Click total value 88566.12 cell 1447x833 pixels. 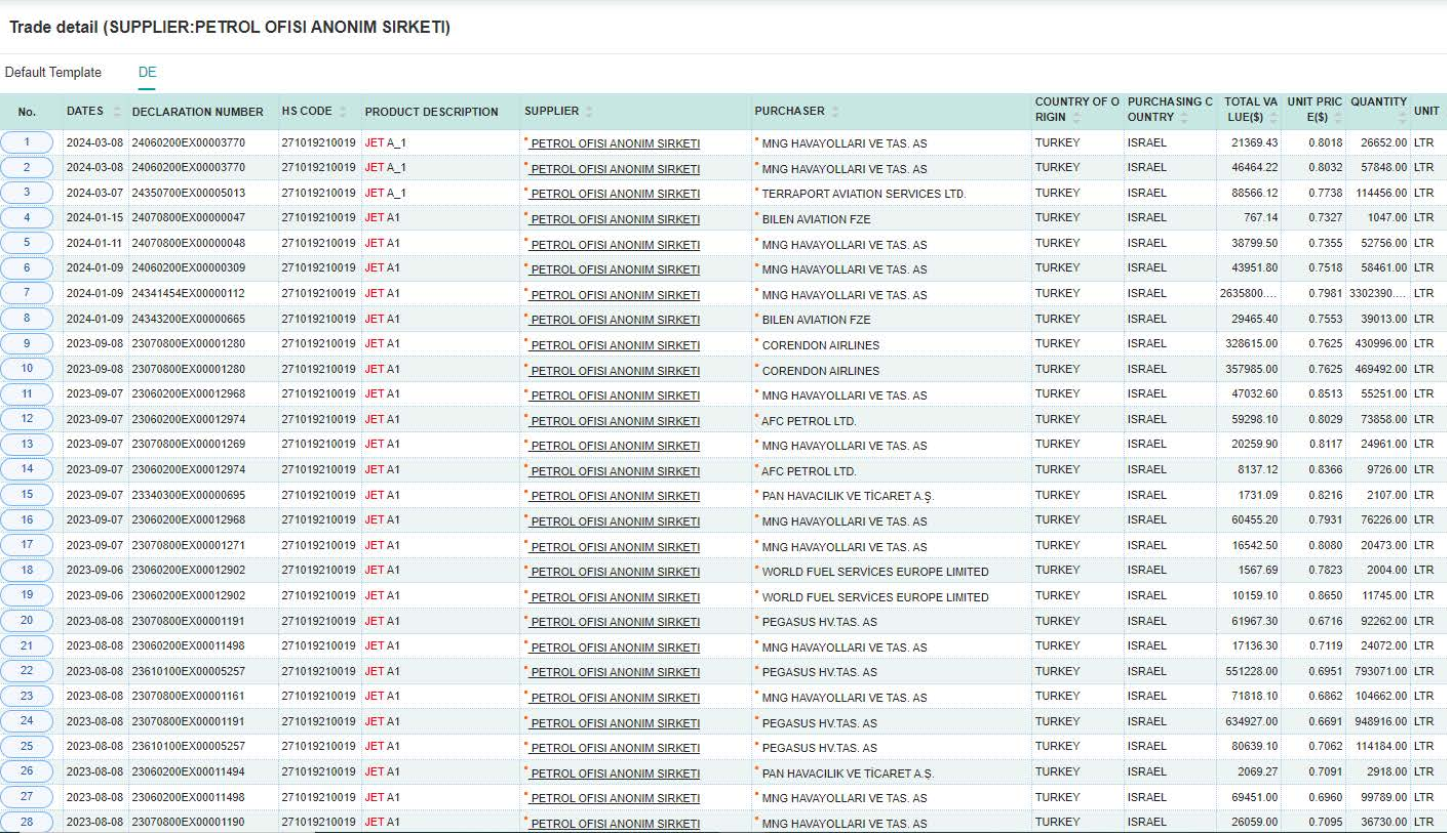(x=1254, y=193)
